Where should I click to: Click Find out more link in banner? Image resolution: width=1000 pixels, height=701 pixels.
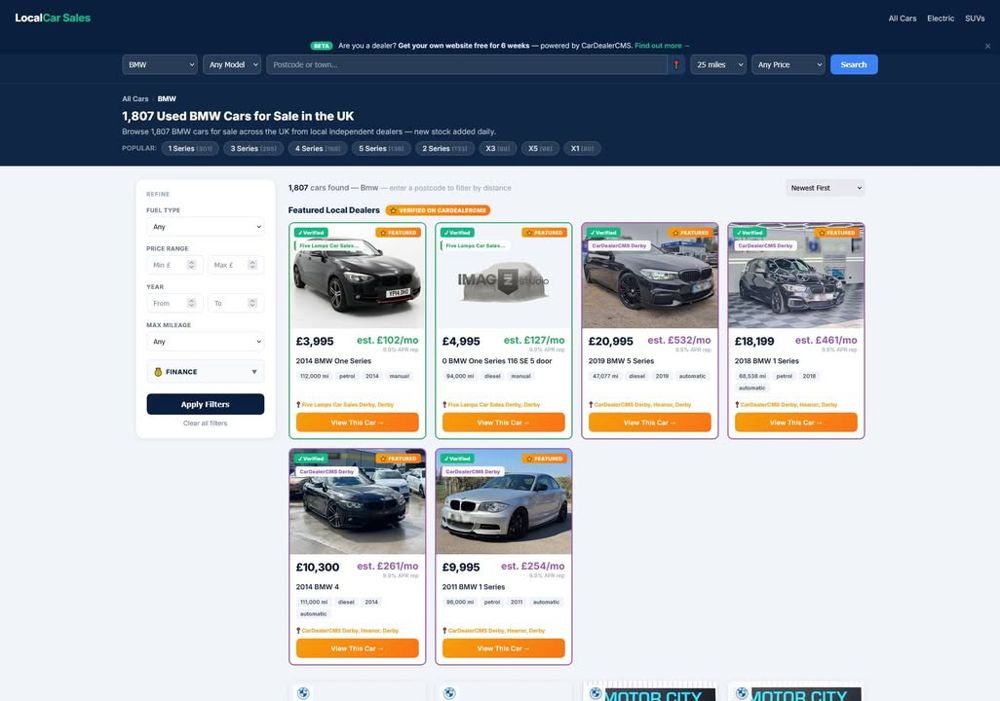click(x=661, y=46)
